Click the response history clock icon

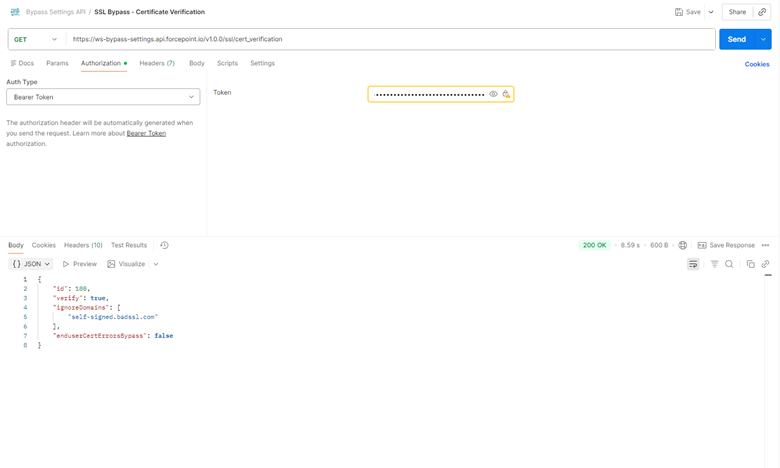pos(164,245)
